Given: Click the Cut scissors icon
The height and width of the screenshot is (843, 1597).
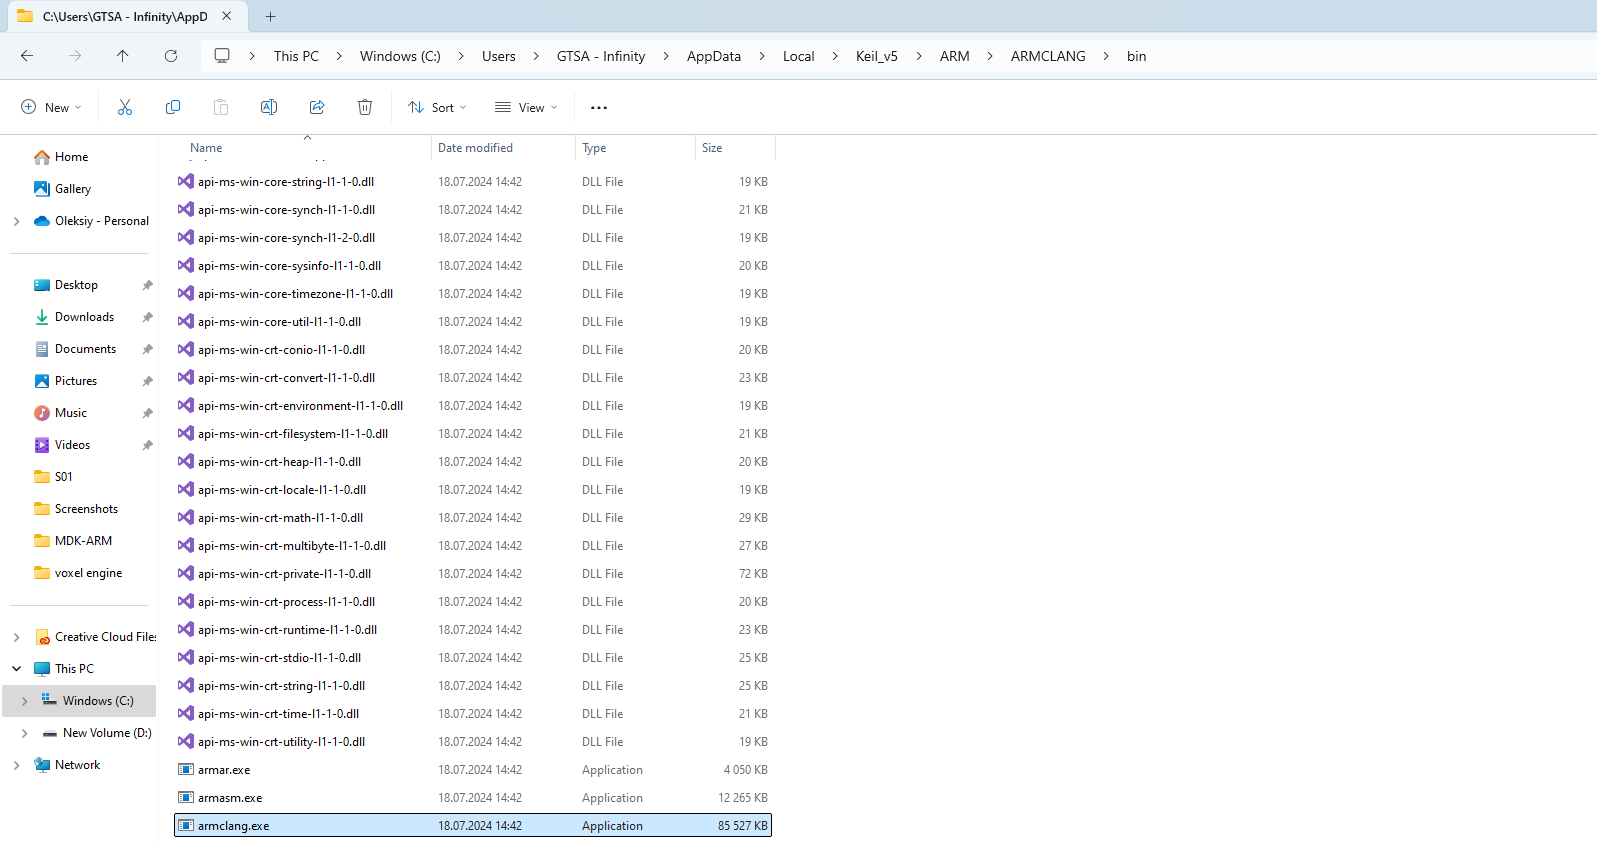Looking at the screenshot, I should pyautogui.click(x=125, y=107).
